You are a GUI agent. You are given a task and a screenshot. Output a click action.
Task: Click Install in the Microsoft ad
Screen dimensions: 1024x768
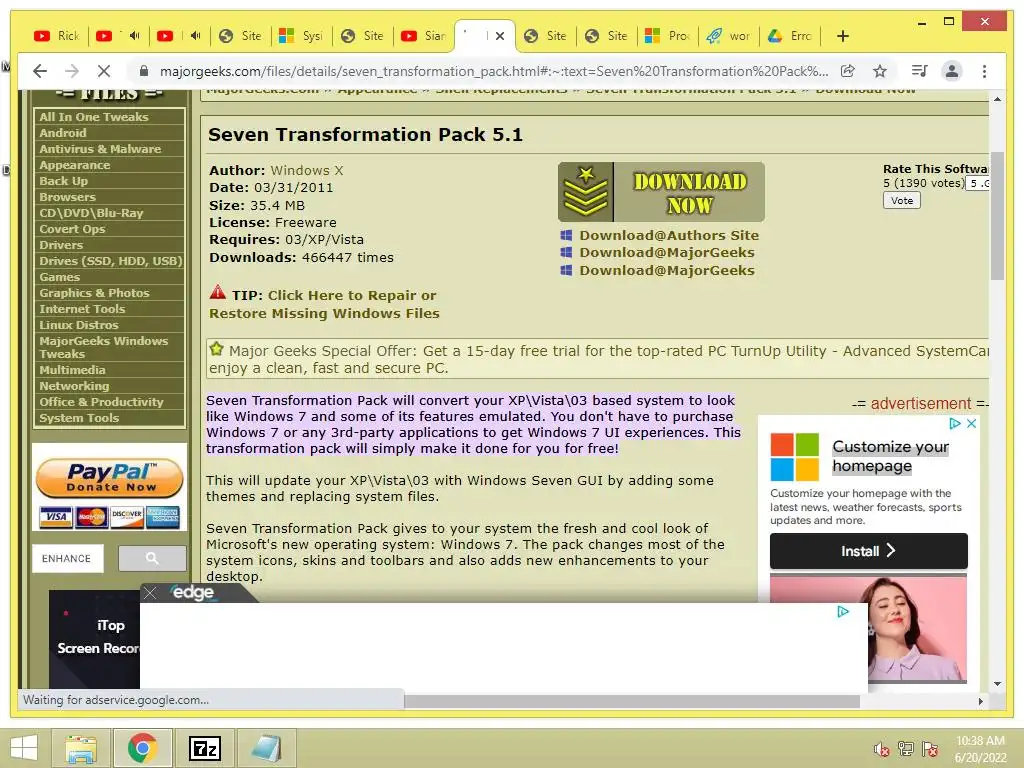point(868,551)
